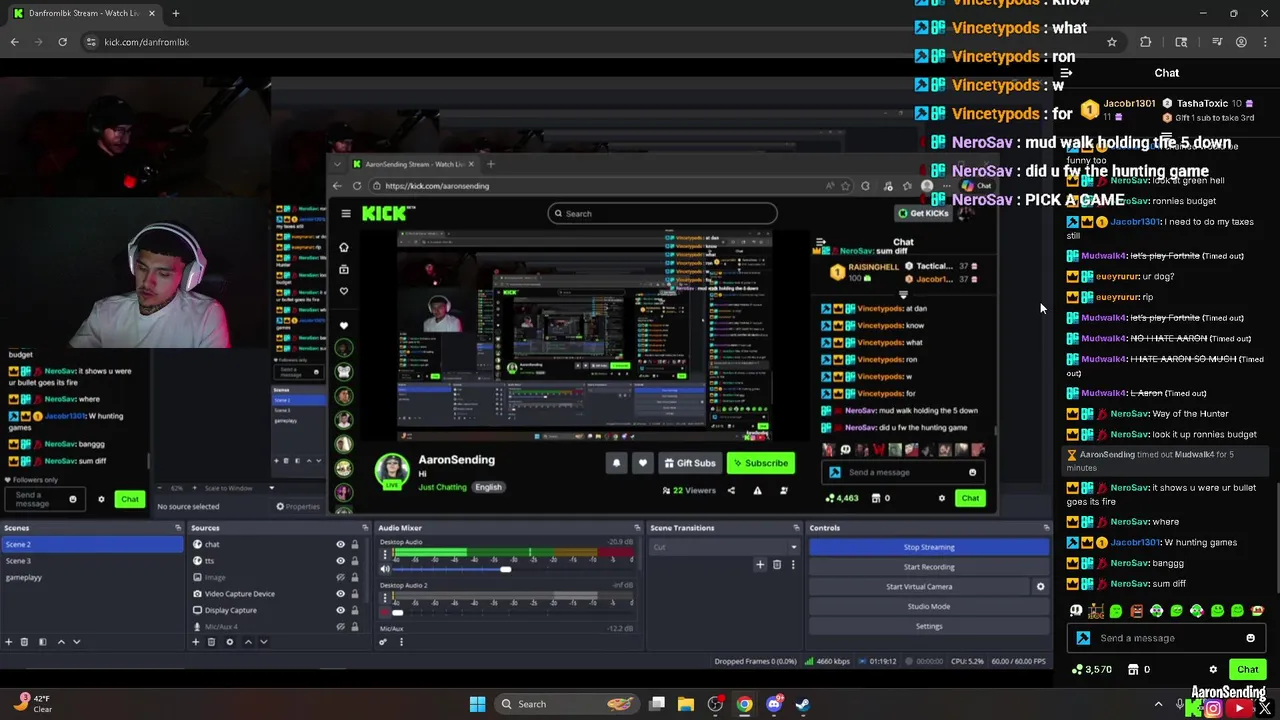1280x720 pixels.
Task: Open Browse icon in AaronSending Kick sidebar
Action: coord(344,269)
